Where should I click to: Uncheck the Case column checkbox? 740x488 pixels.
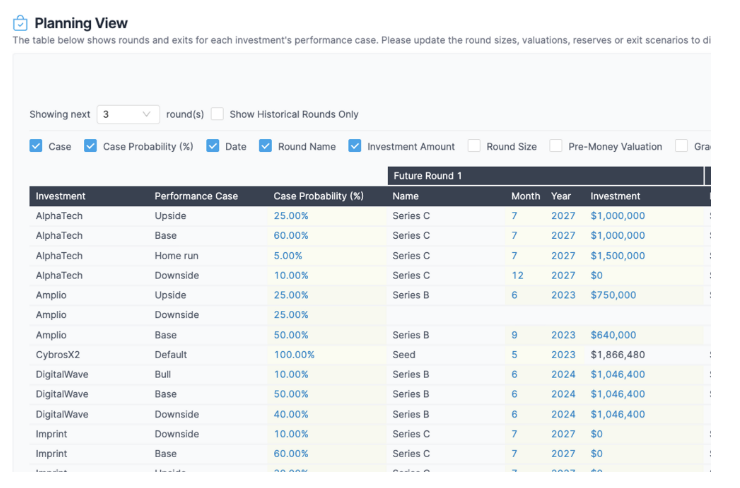[x=37, y=146]
